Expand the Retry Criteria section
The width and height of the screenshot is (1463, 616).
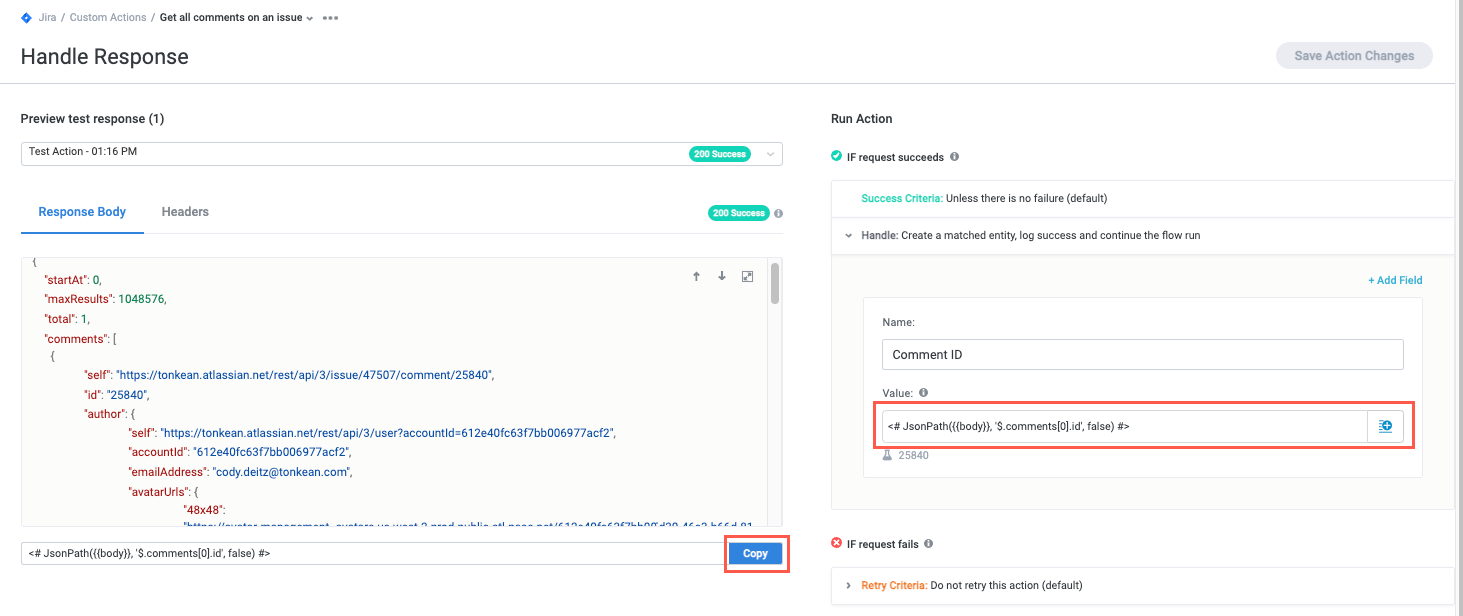[x=848, y=585]
